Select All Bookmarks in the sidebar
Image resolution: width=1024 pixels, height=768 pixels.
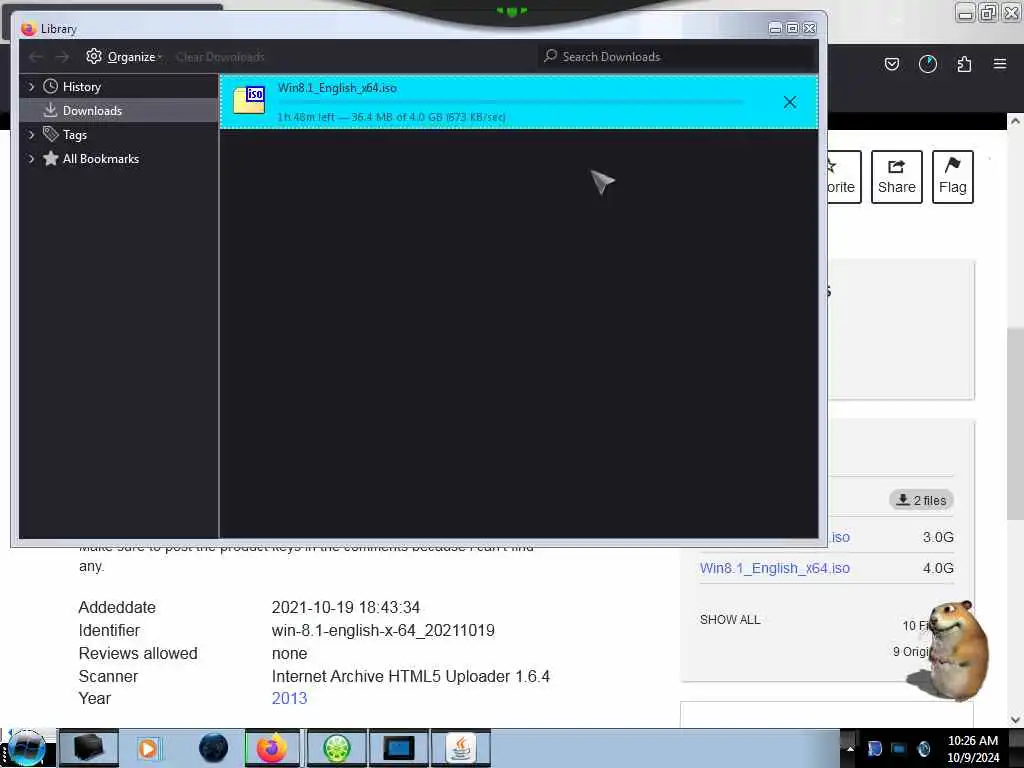pos(101,159)
